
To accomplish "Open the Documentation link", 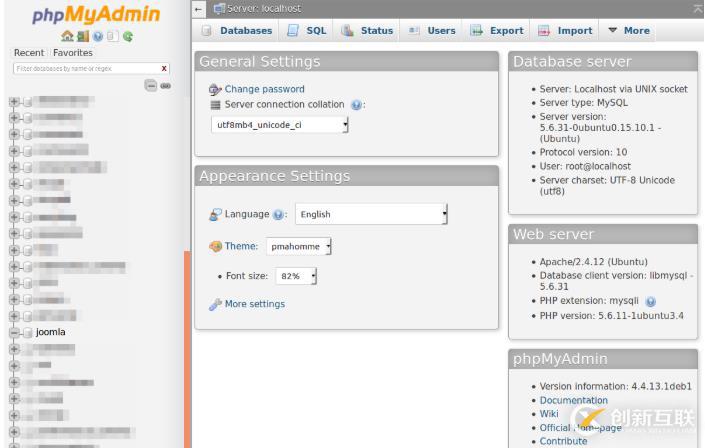I will click(573, 400).
